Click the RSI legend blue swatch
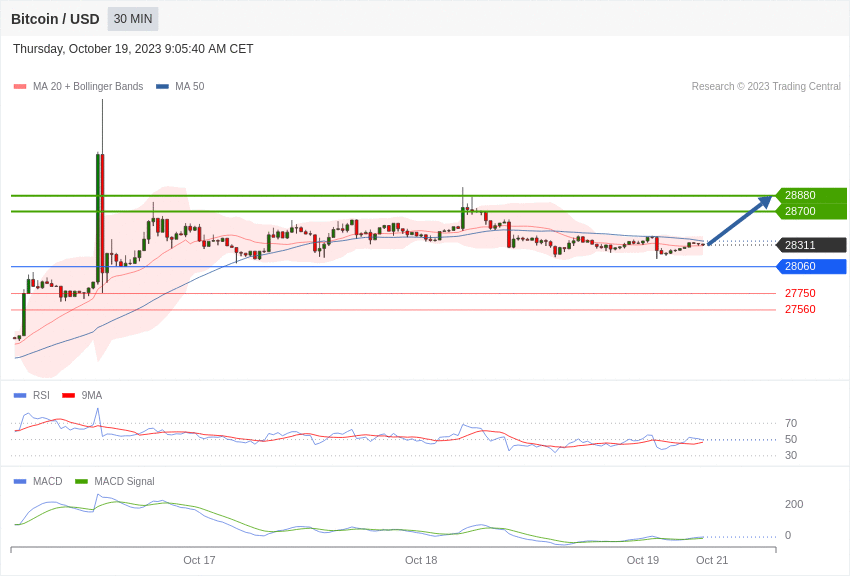Image resolution: width=850 pixels, height=576 pixels. (20, 396)
